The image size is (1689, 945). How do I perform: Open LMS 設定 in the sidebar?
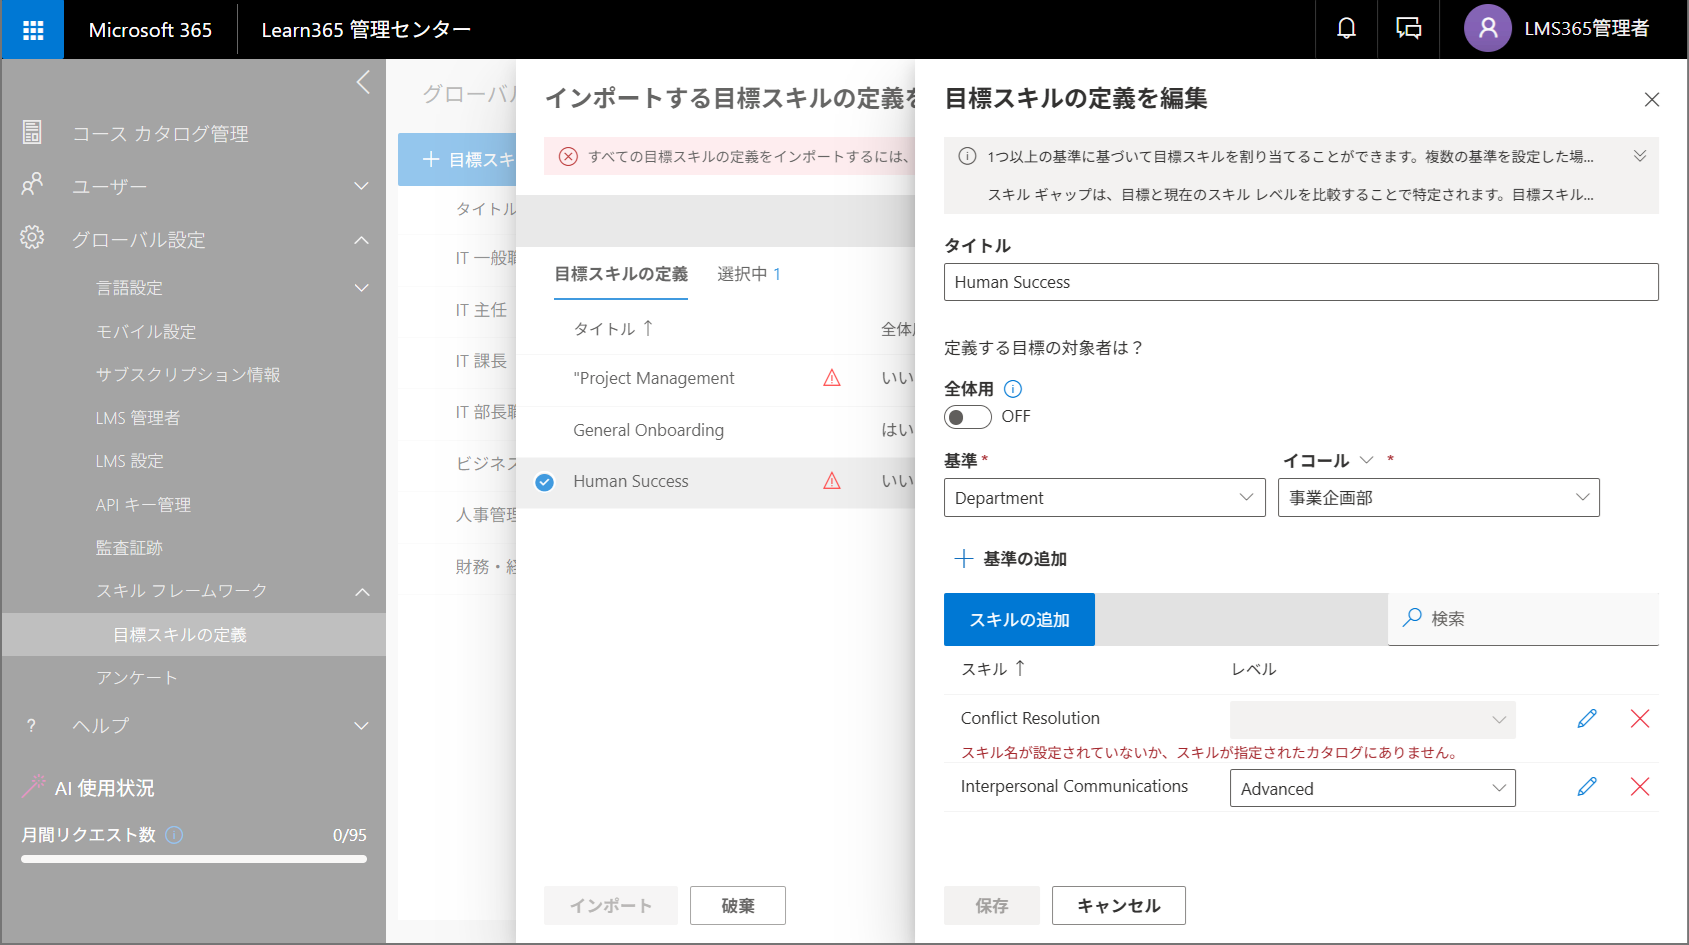point(130,461)
